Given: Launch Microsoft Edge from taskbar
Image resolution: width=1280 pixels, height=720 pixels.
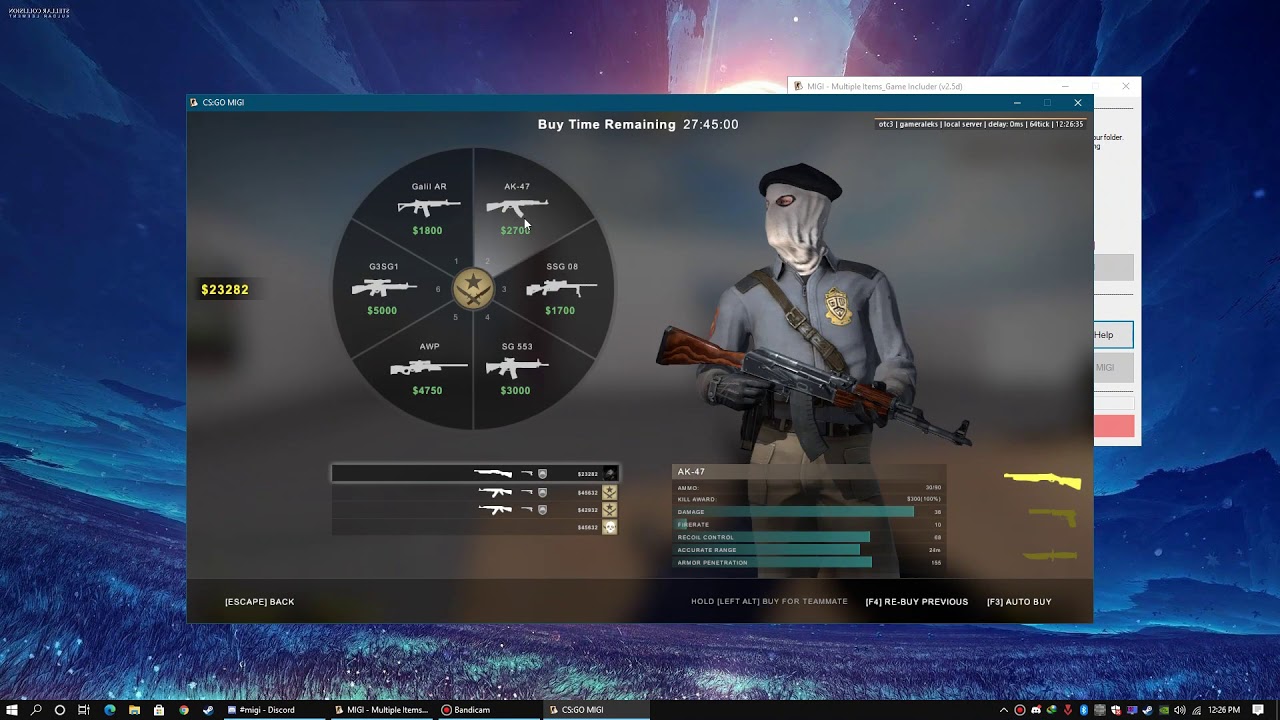Looking at the screenshot, I should pyautogui.click(x=110, y=710).
